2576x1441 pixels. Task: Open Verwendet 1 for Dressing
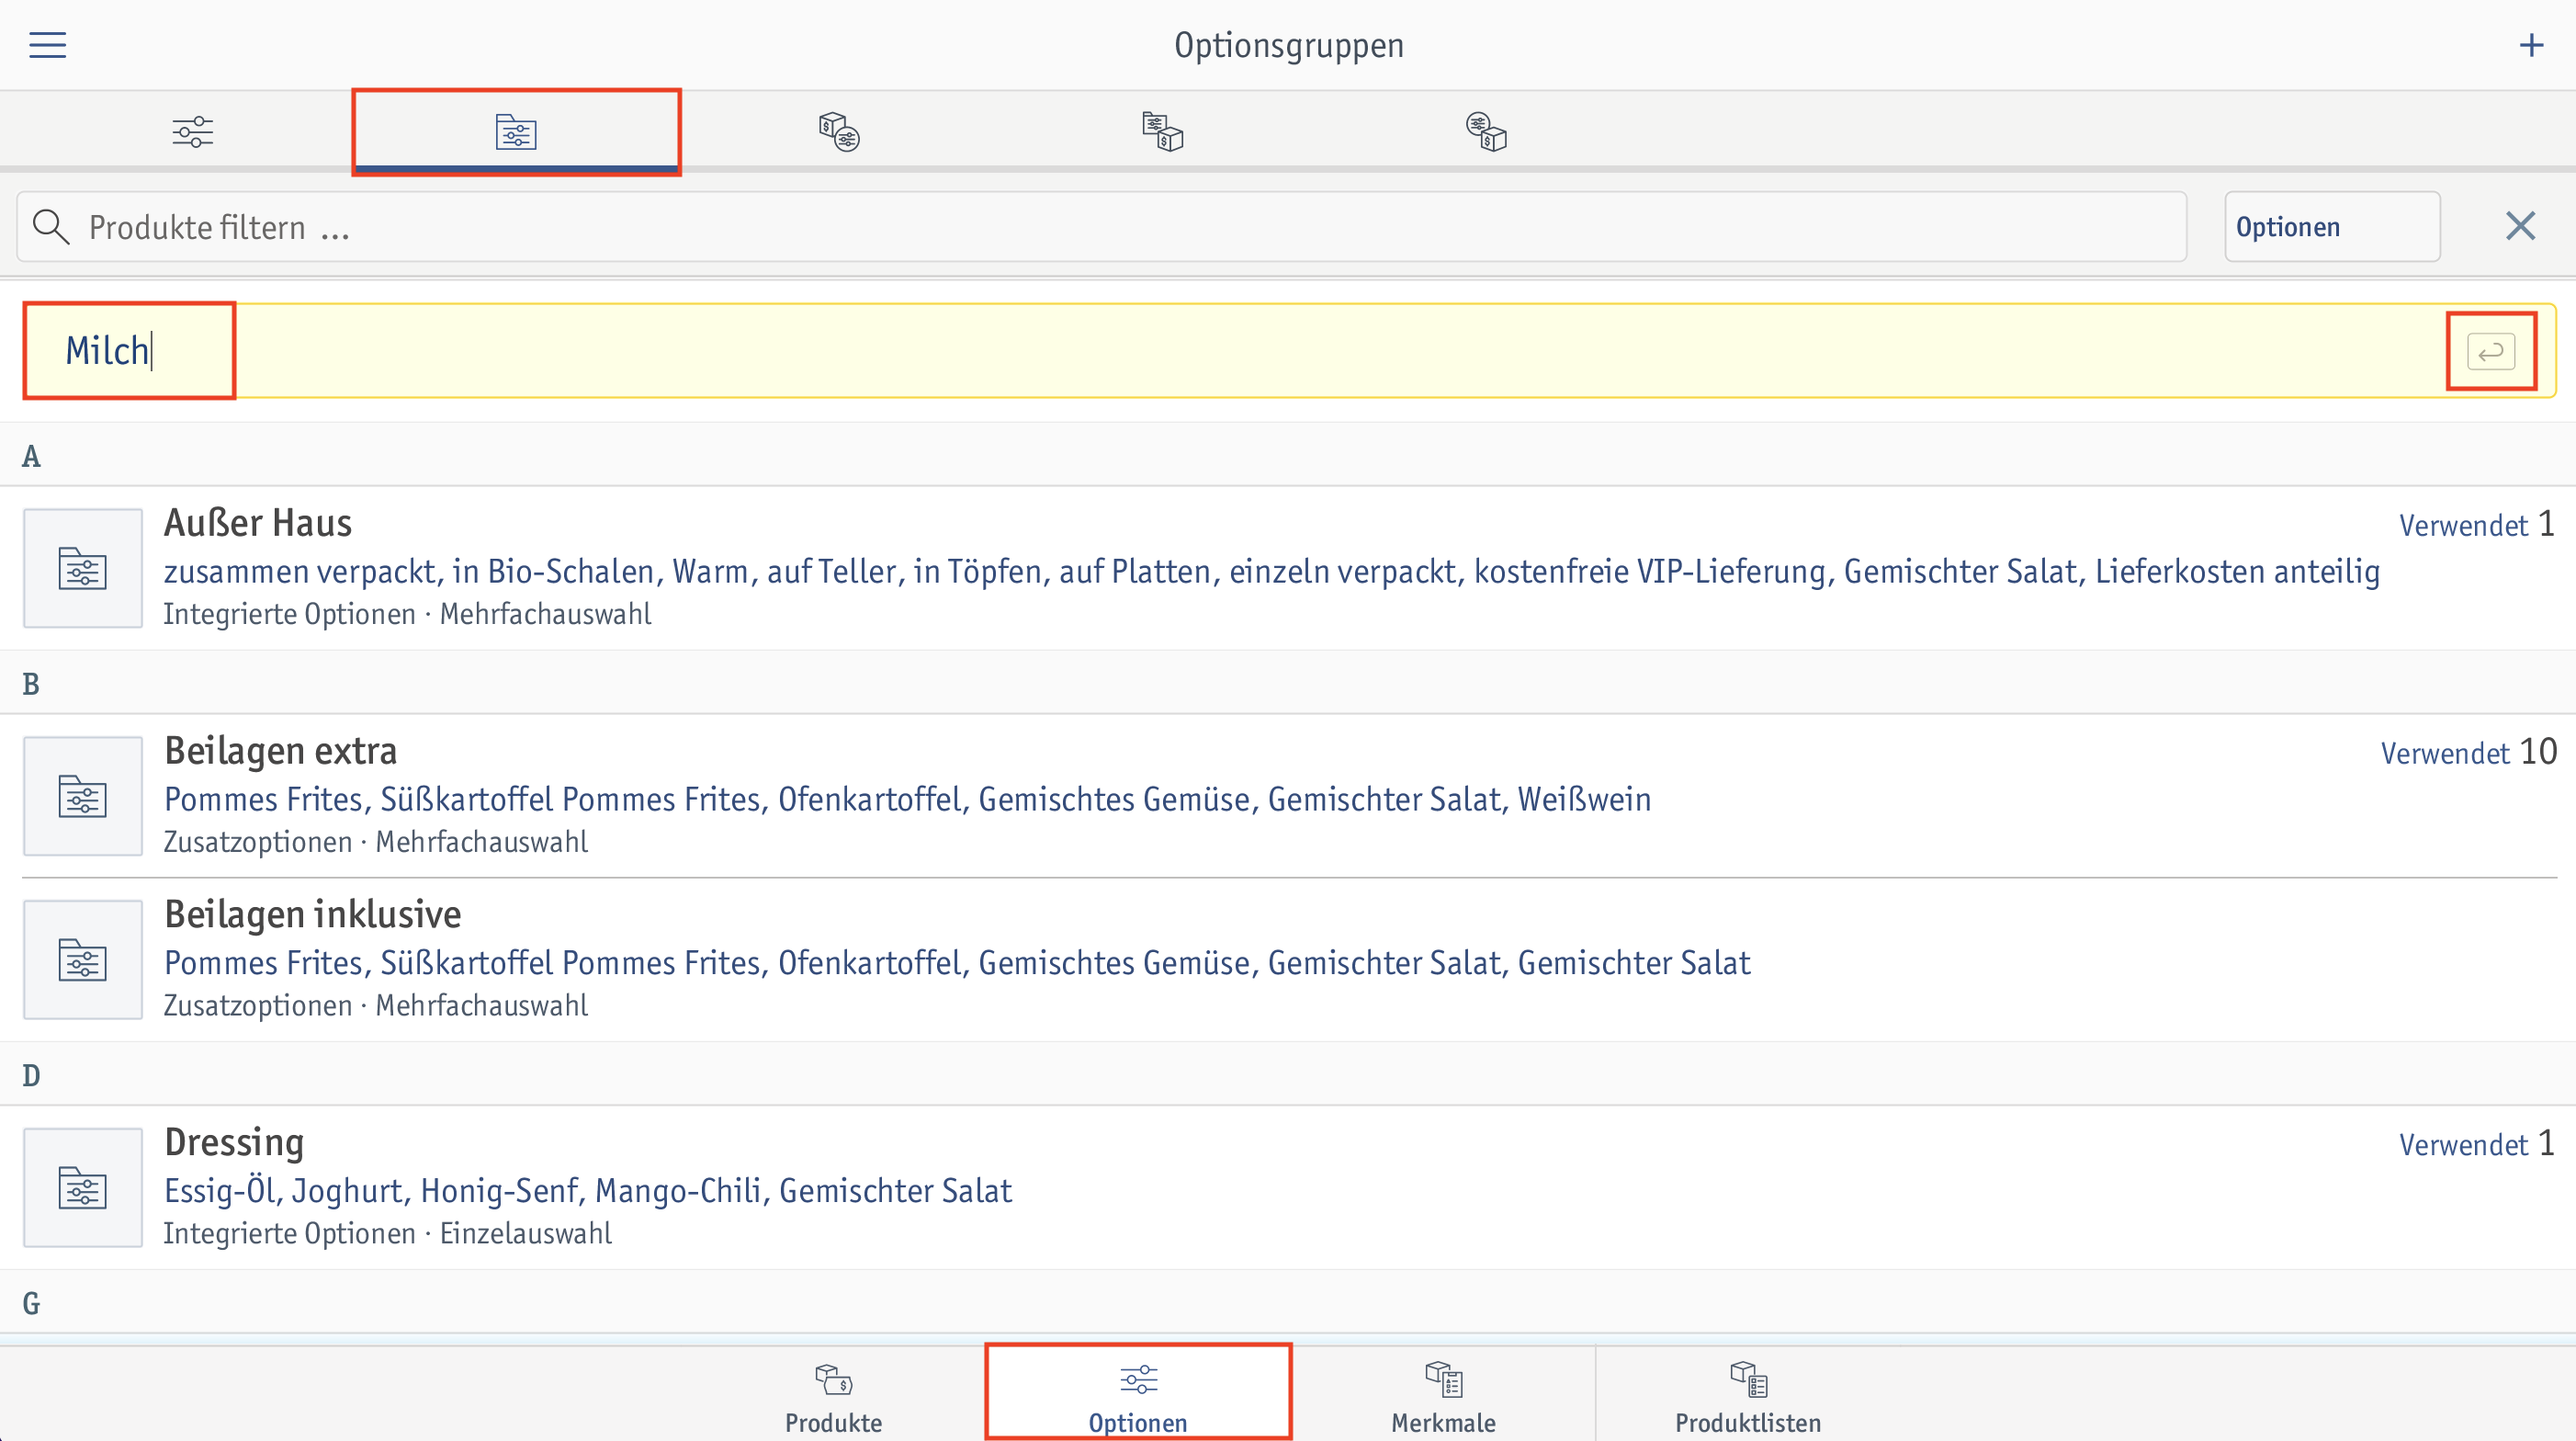(x=2476, y=1144)
